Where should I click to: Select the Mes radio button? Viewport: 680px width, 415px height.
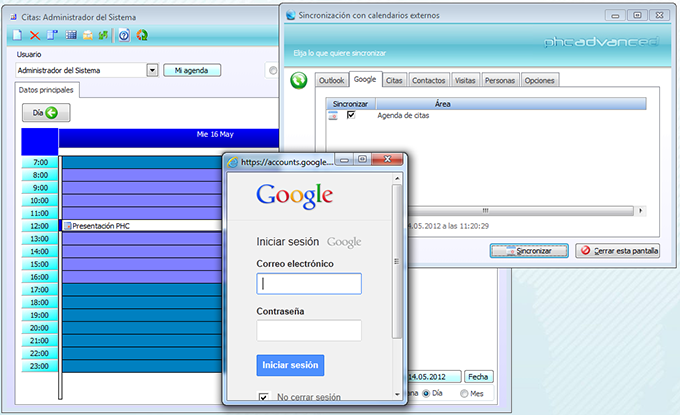tap(464, 393)
